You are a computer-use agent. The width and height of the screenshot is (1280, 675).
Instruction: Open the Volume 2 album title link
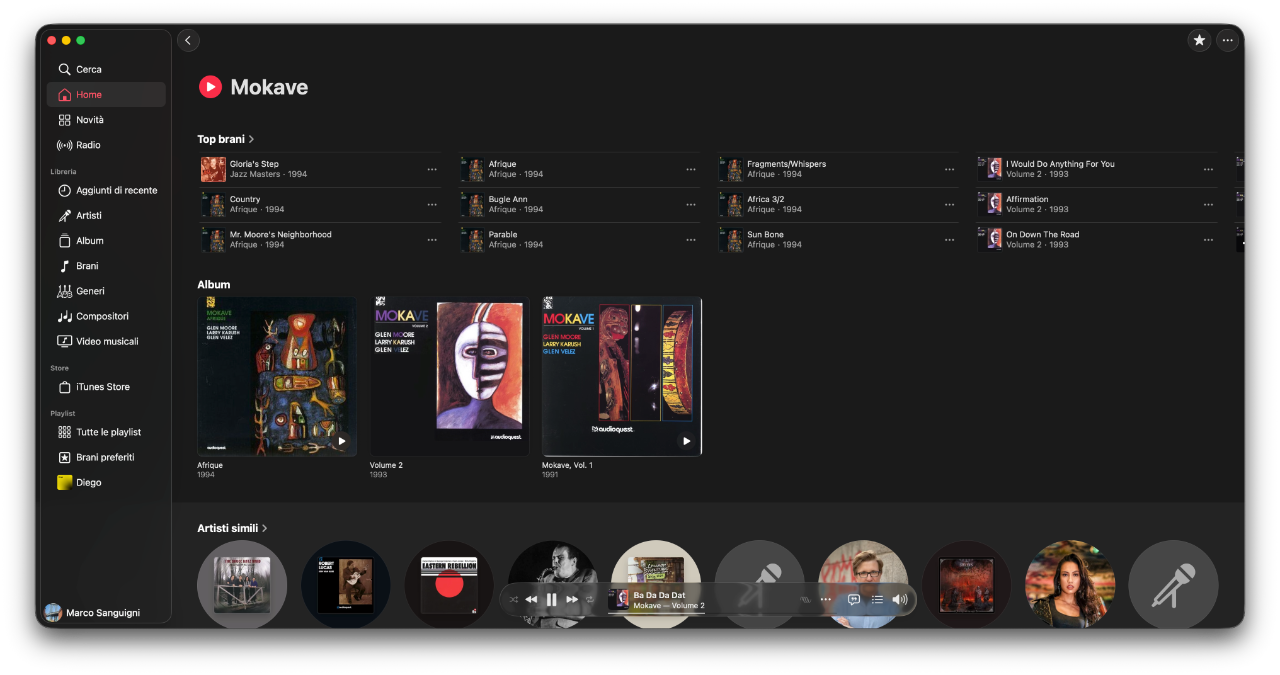click(386, 465)
